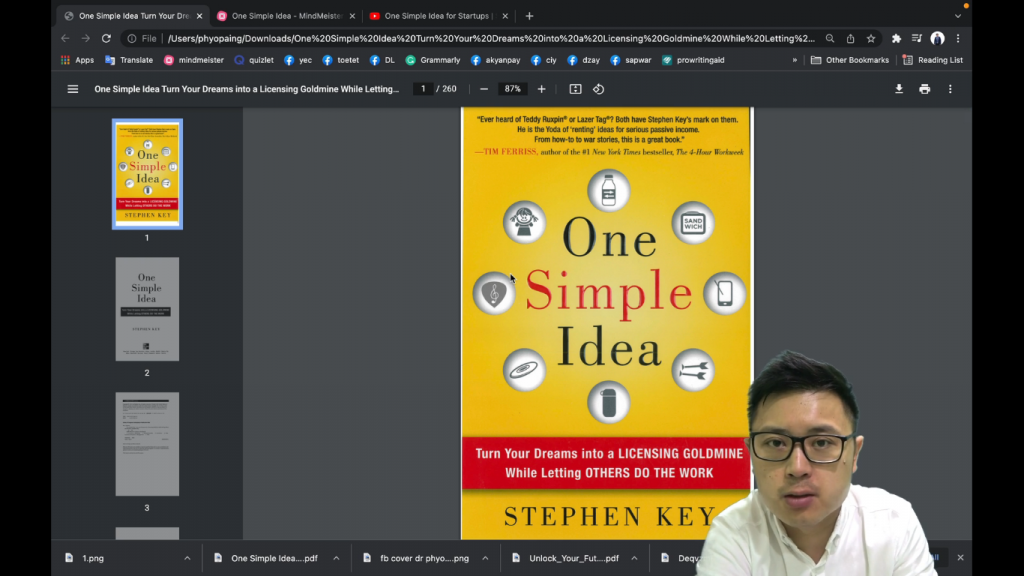1024x576 pixels.
Task: Select the page 3 thumbnail
Action: coord(147,444)
